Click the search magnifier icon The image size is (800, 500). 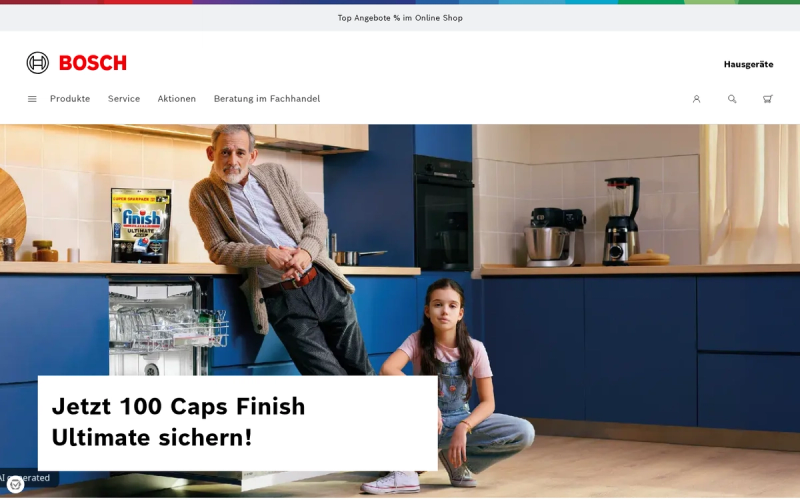point(732,99)
